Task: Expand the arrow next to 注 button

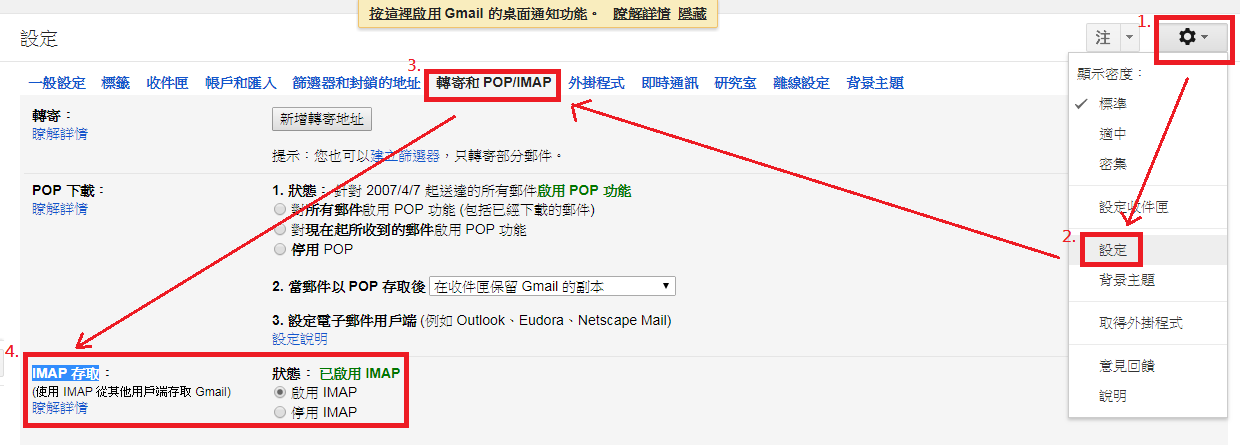Action: (1129, 37)
